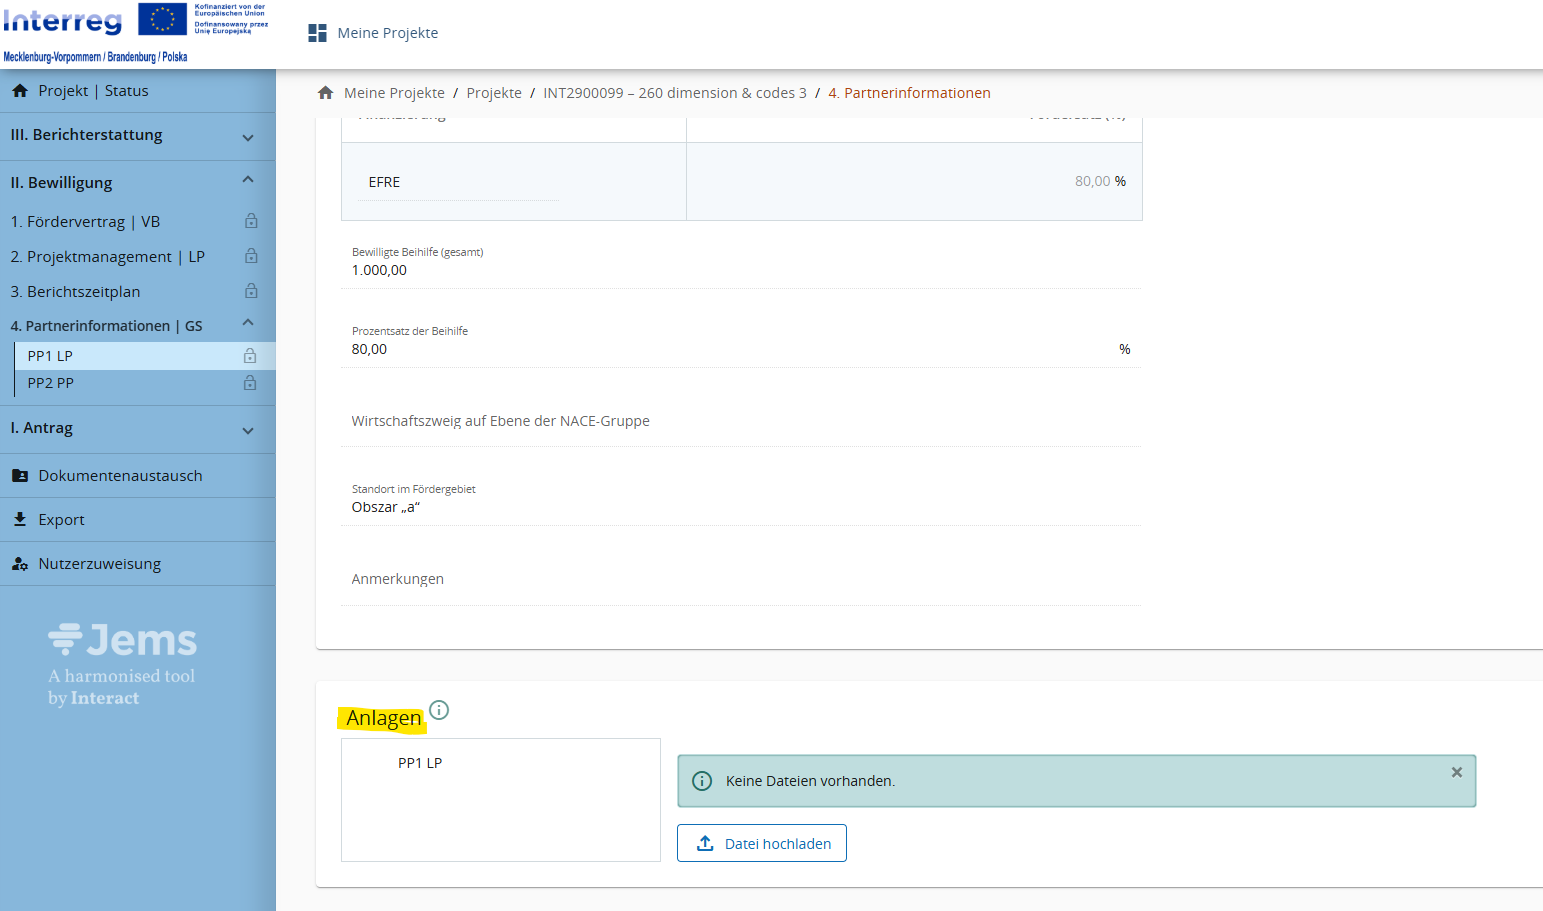Collapse the 4. Partnerinformationen submenu chevron
The height and width of the screenshot is (911, 1543).
pos(248,323)
